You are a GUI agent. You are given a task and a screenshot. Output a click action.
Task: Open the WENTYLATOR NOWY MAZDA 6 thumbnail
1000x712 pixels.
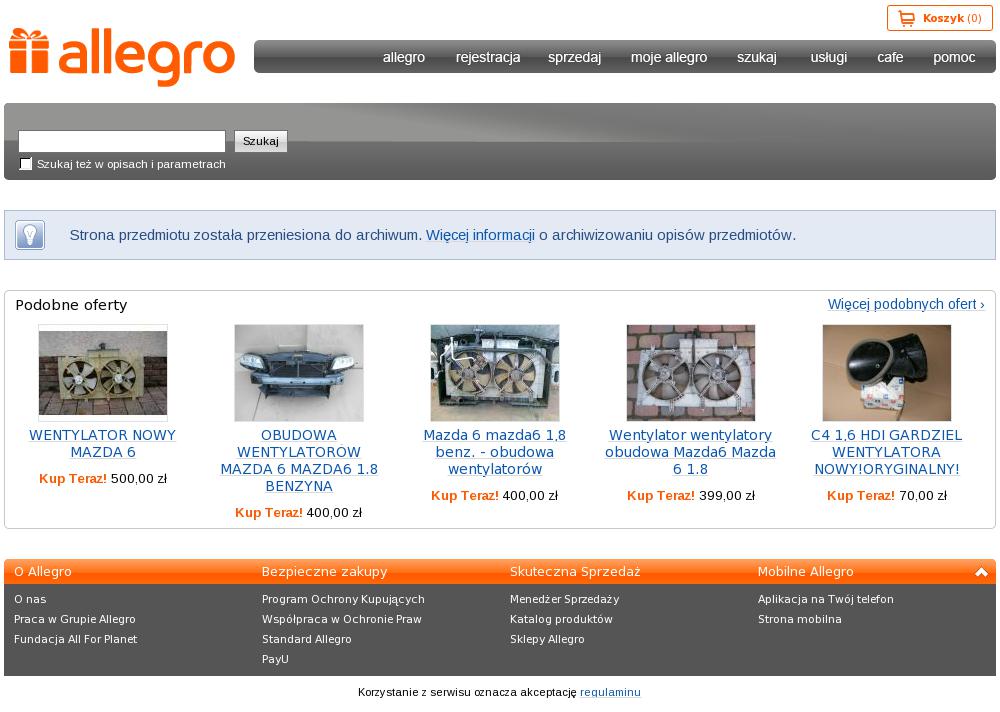click(x=103, y=373)
